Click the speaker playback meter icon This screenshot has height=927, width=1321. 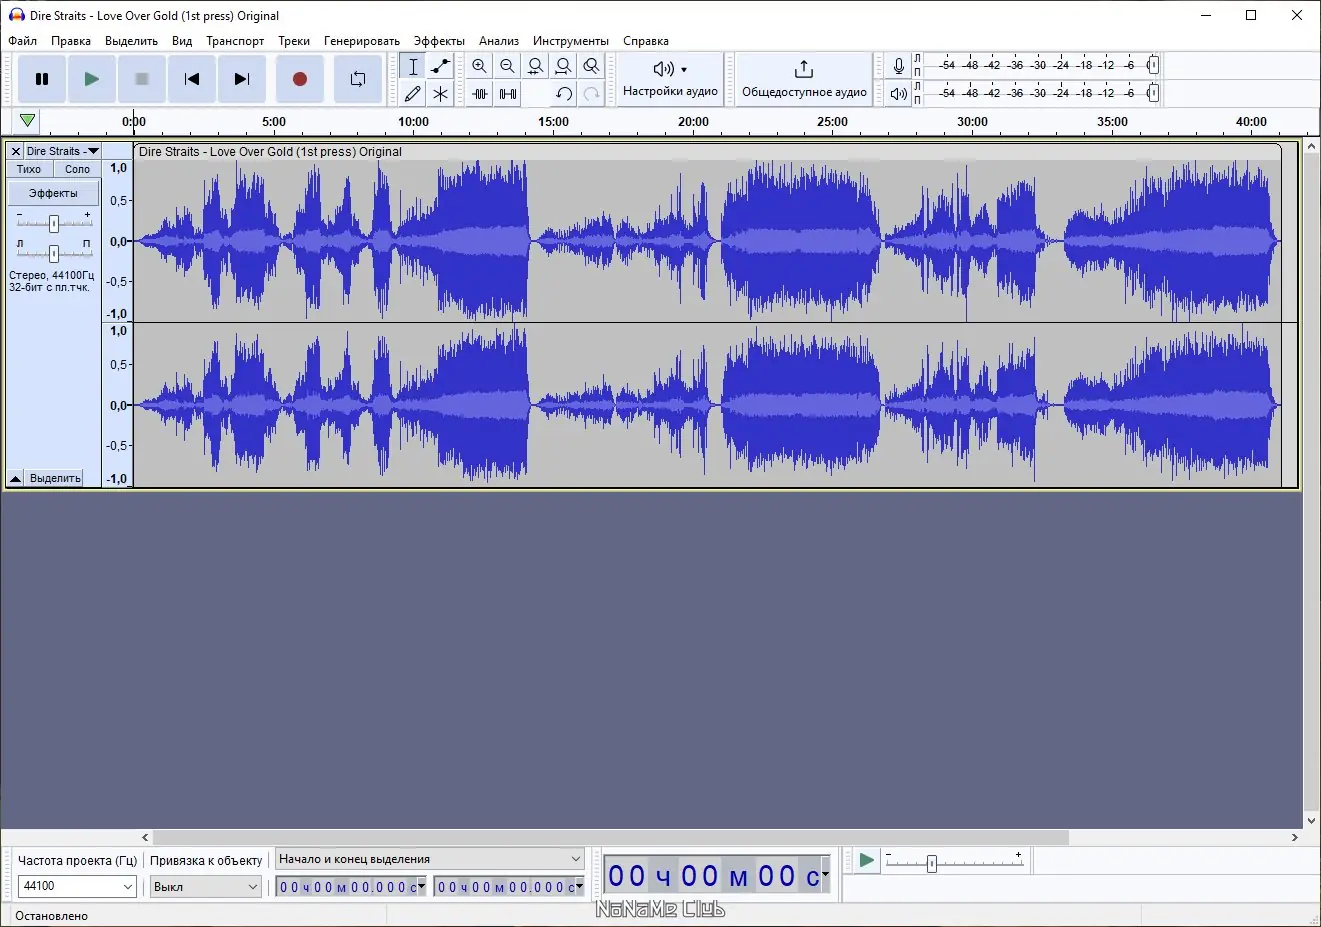tap(899, 93)
